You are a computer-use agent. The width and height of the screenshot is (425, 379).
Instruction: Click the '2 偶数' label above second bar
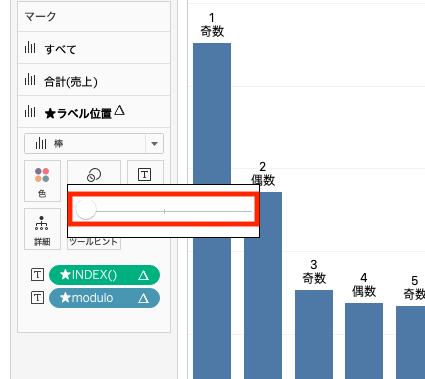click(x=263, y=174)
